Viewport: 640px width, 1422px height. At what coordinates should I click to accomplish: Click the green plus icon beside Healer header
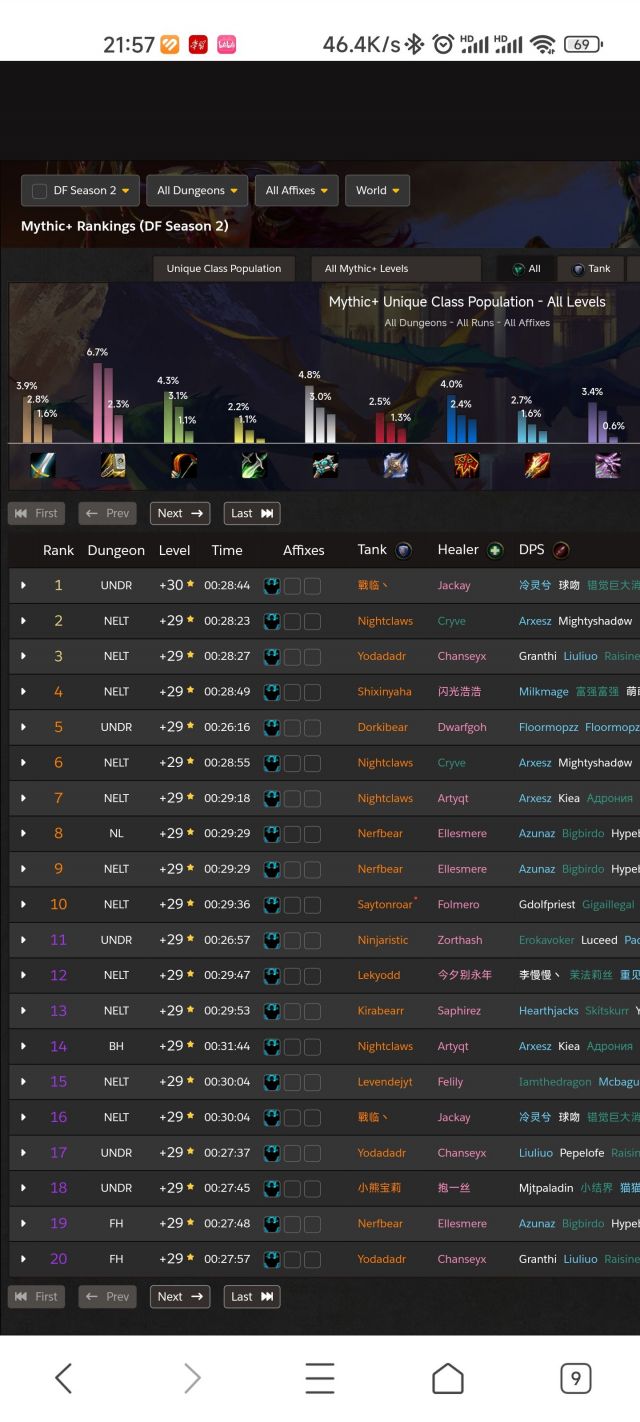tap(495, 550)
